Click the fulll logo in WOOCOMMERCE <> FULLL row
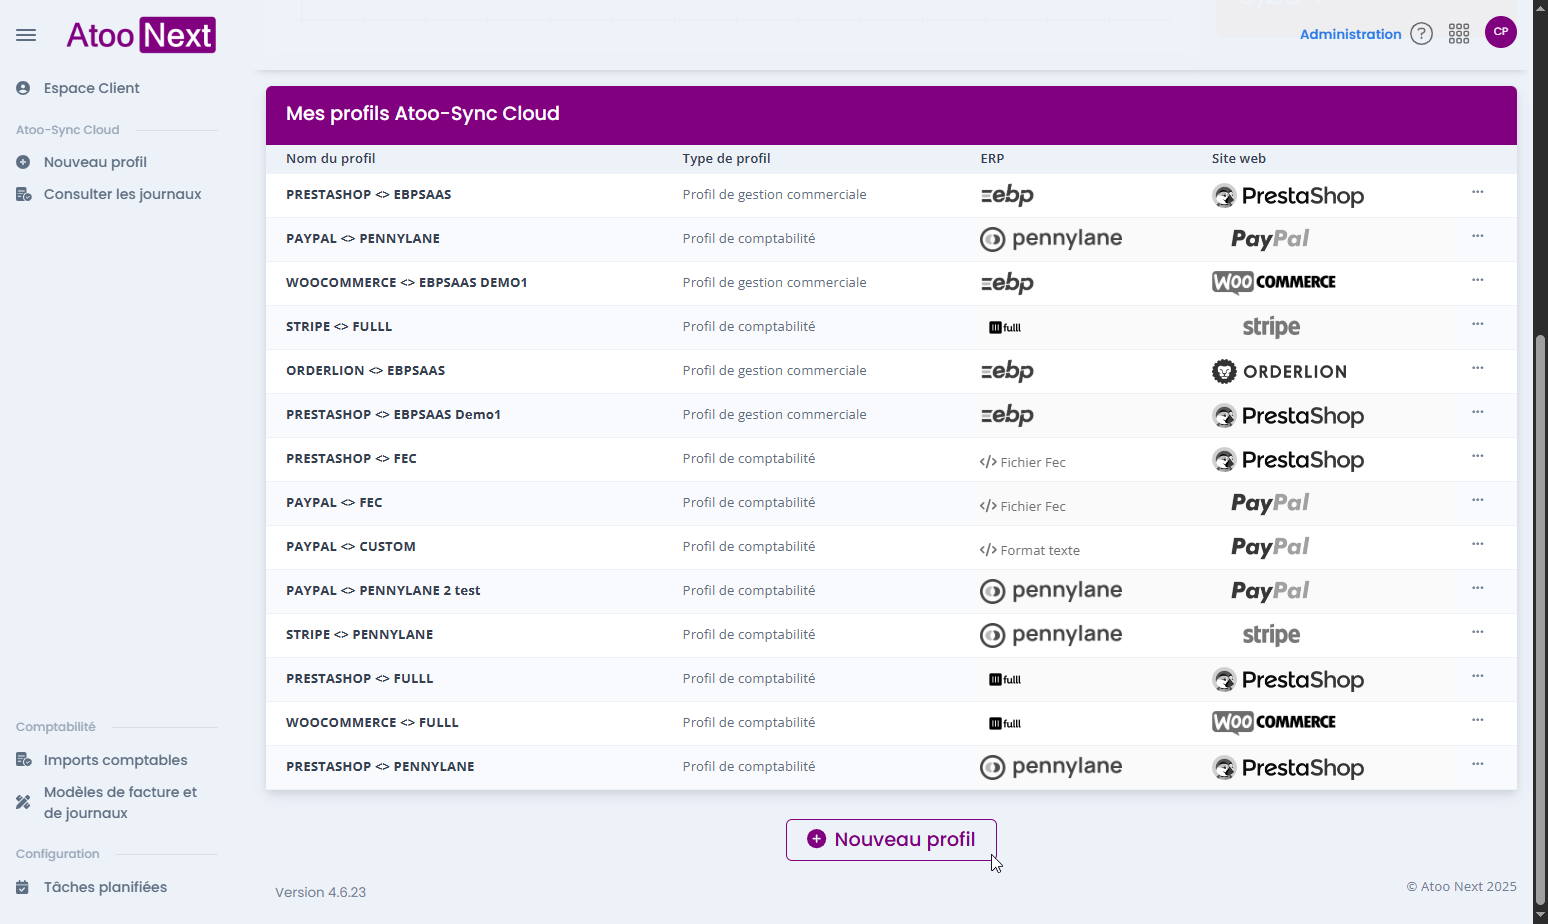Screen dimensions: 1548x924 1005,723
